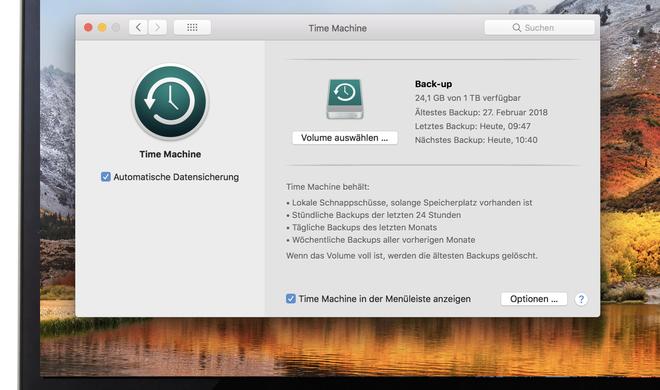This screenshot has height=390, width=660.
Task: Click "Letztes Backup: Heute, 09:47"
Action: pyautogui.click(x=473, y=126)
